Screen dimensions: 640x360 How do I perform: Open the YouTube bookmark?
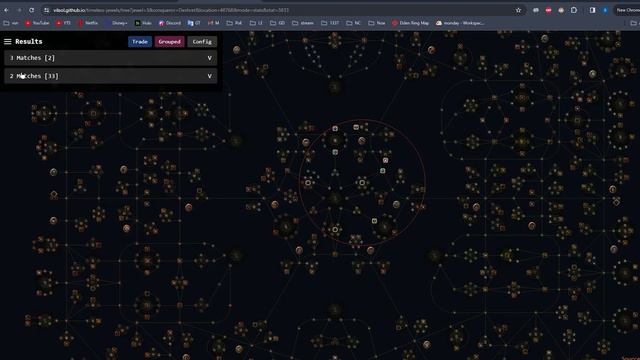coord(37,23)
